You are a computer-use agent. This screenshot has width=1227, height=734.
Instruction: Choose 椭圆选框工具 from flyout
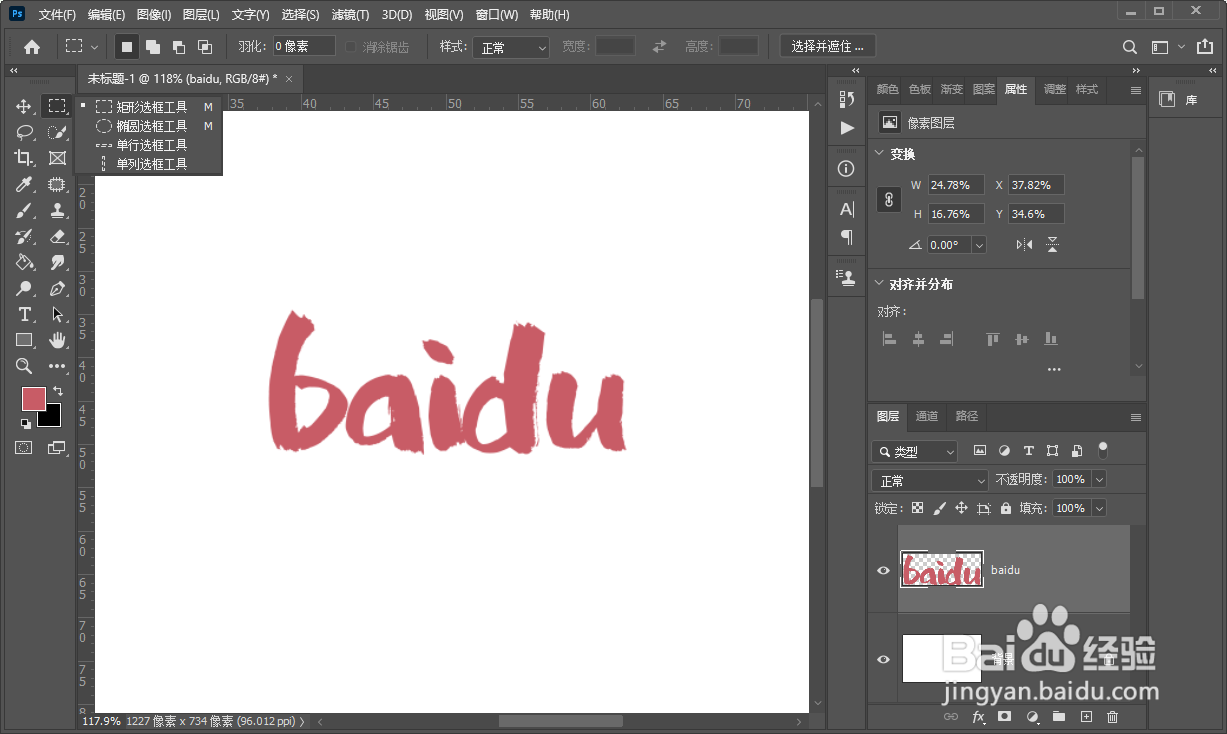point(151,126)
